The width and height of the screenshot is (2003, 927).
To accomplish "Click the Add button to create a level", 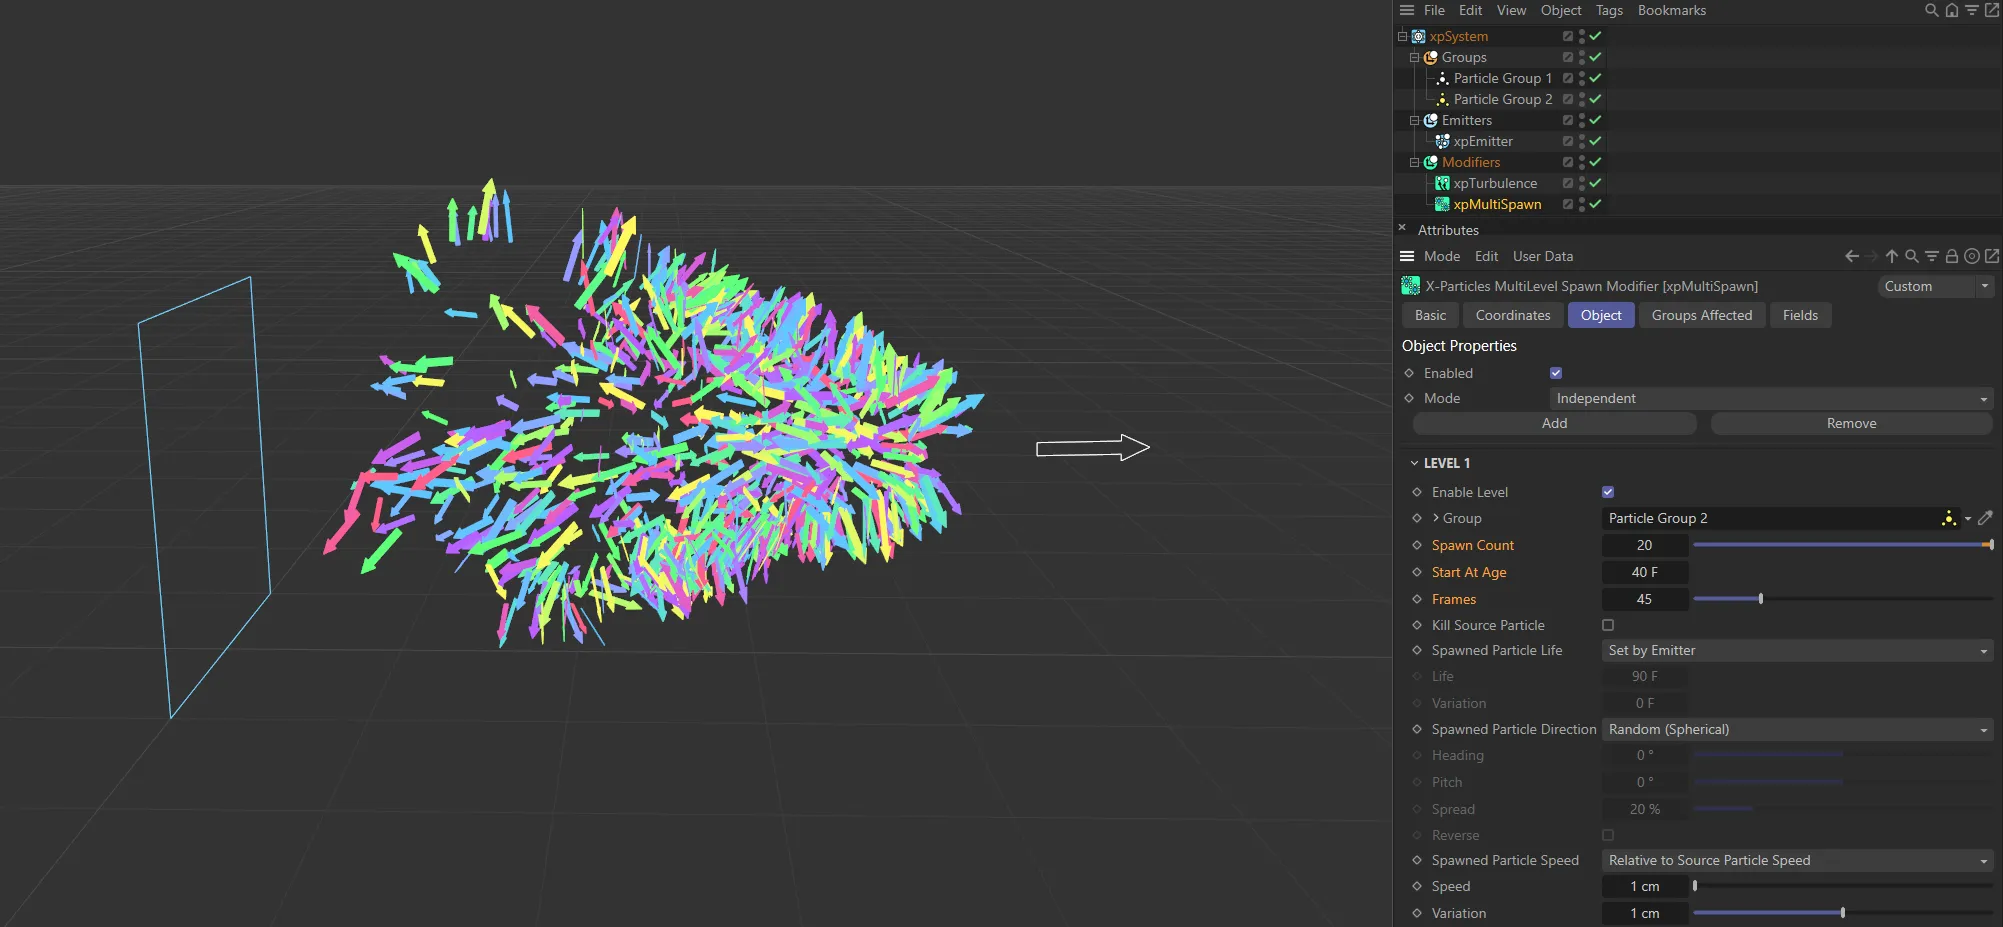I will [x=1553, y=423].
